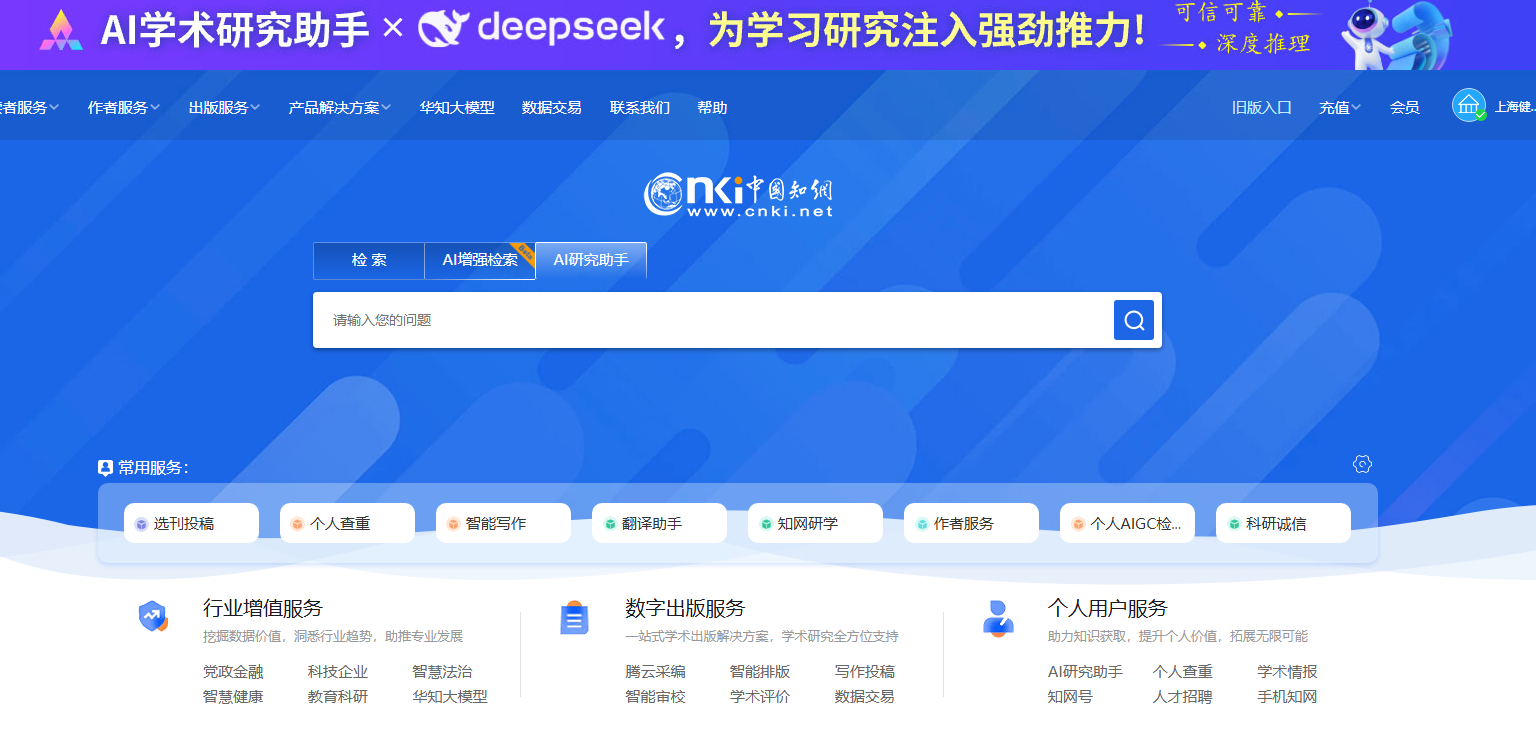Click the 数字出版服务 clipboard icon
This screenshot has height=752, width=1536.
coord(574,619)
